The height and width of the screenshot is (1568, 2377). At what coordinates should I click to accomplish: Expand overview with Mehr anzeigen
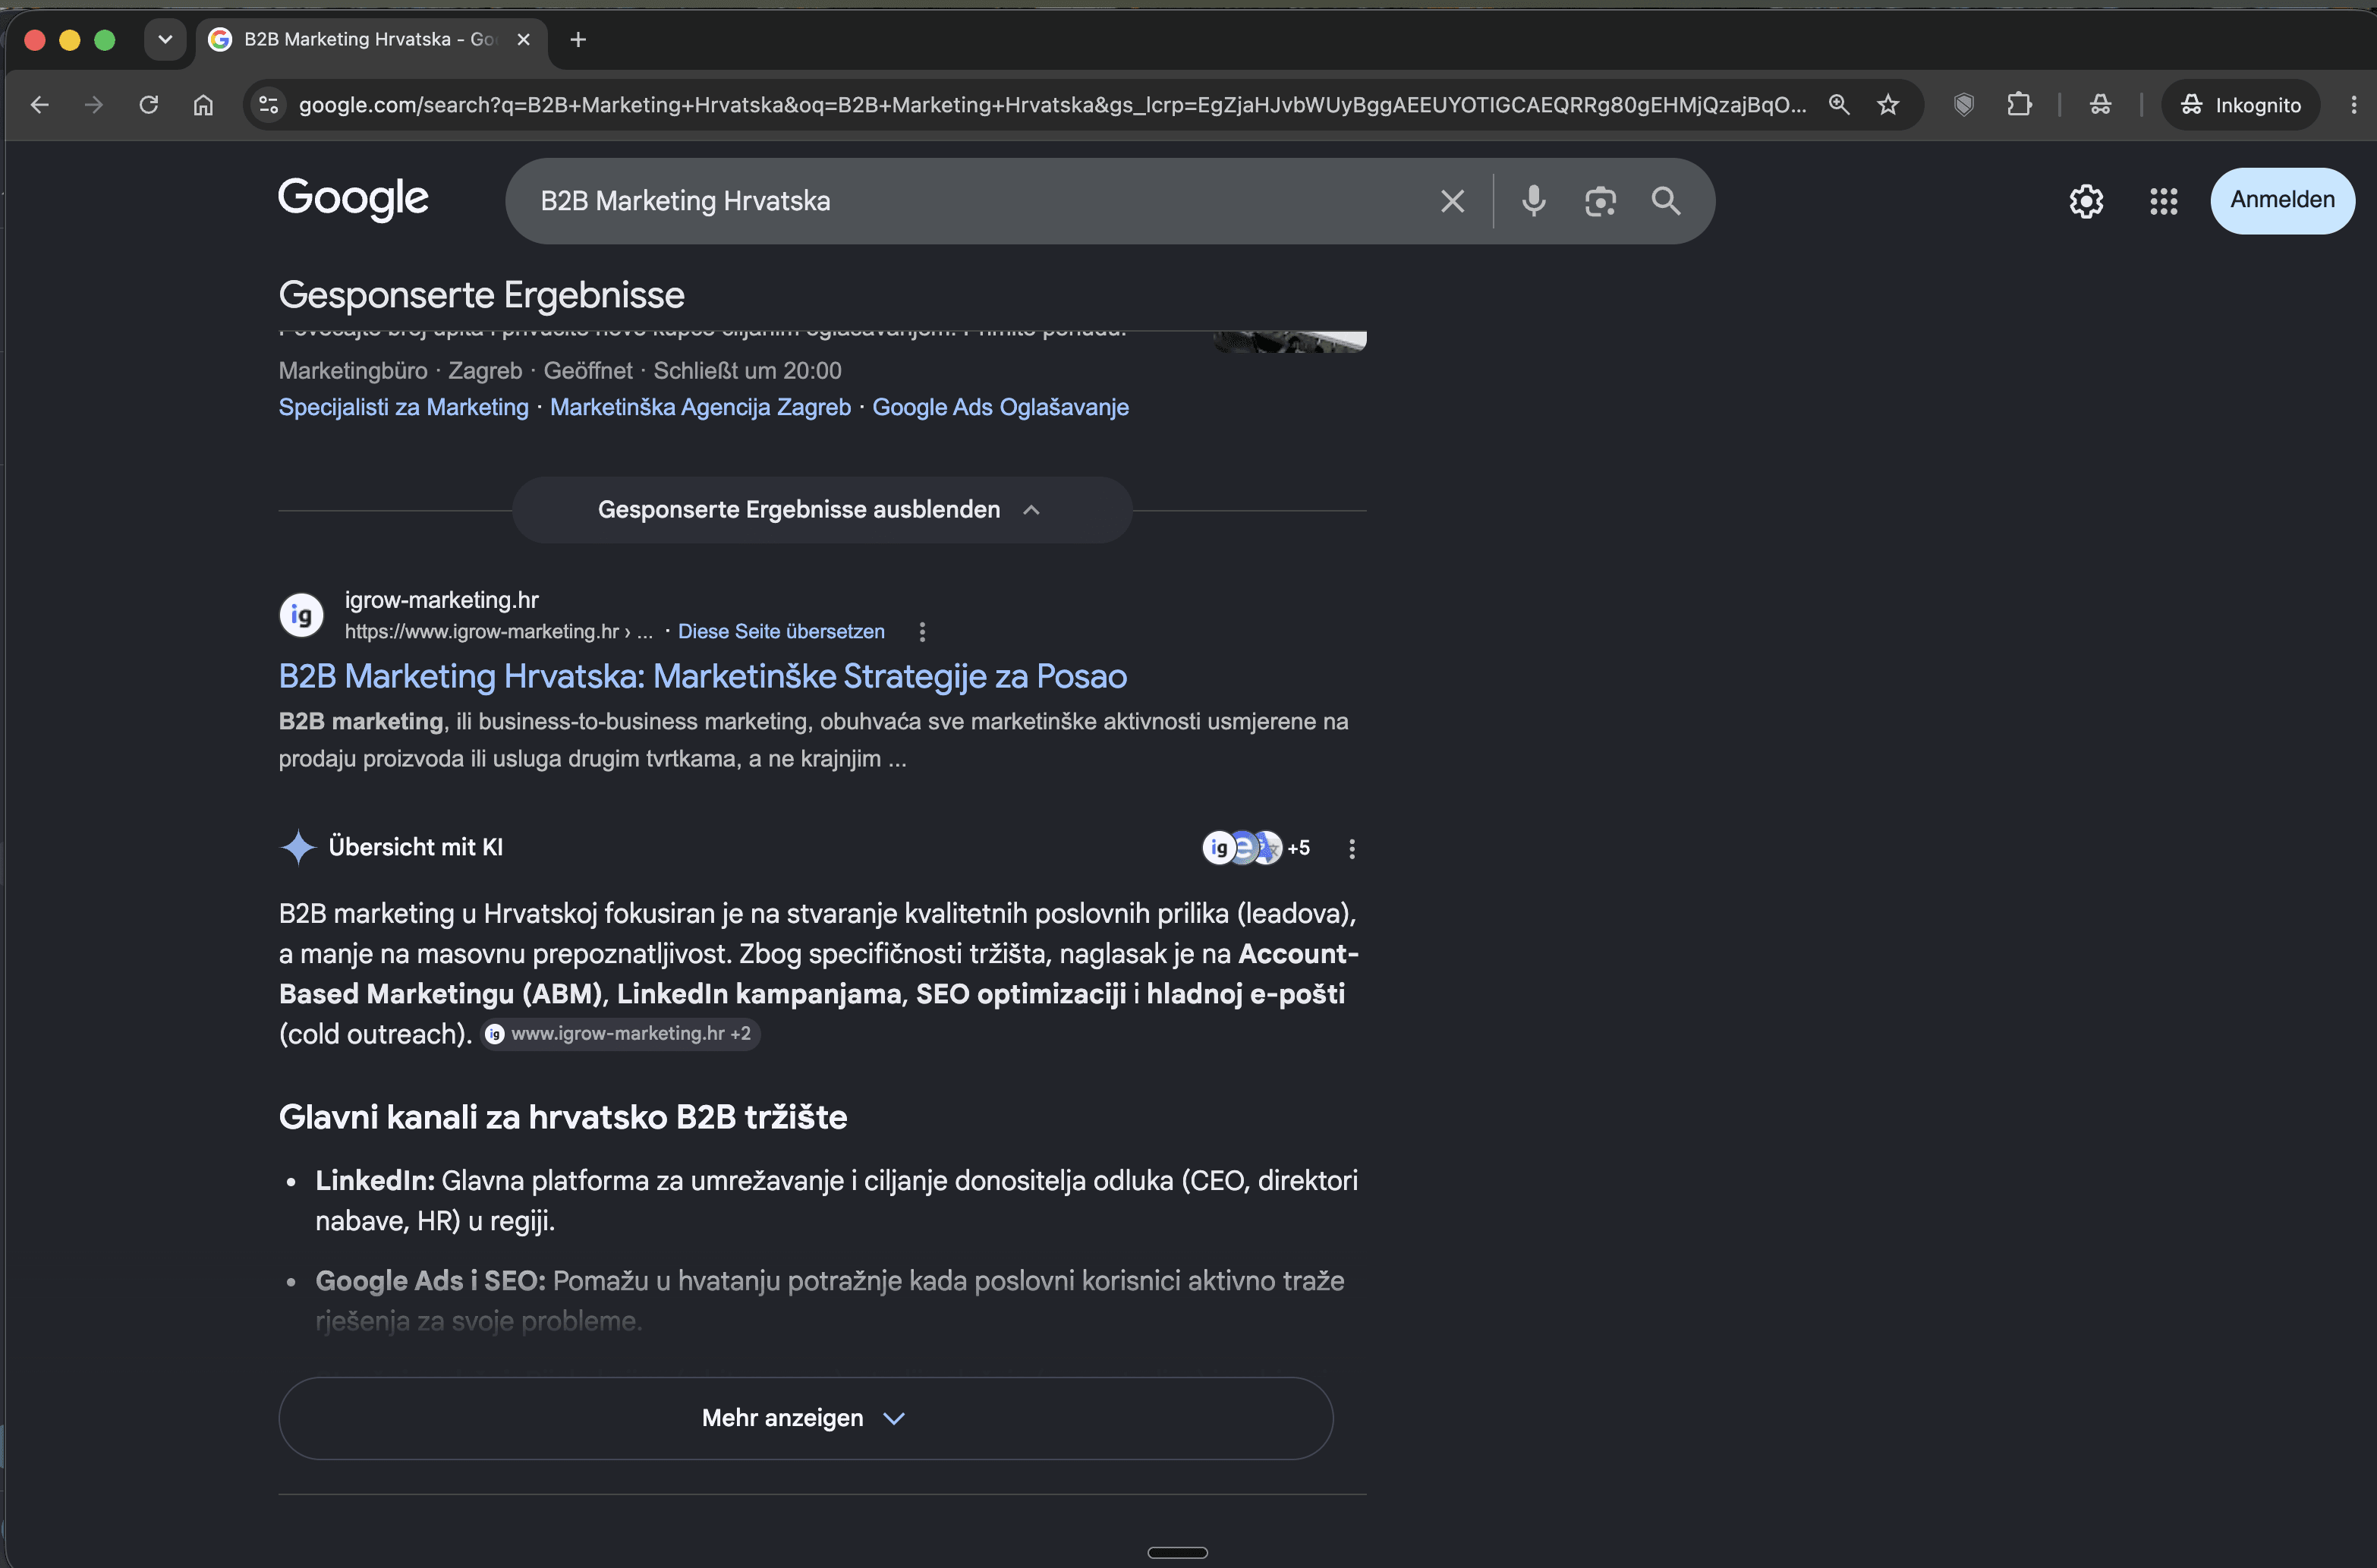[x=805, y=1418]
